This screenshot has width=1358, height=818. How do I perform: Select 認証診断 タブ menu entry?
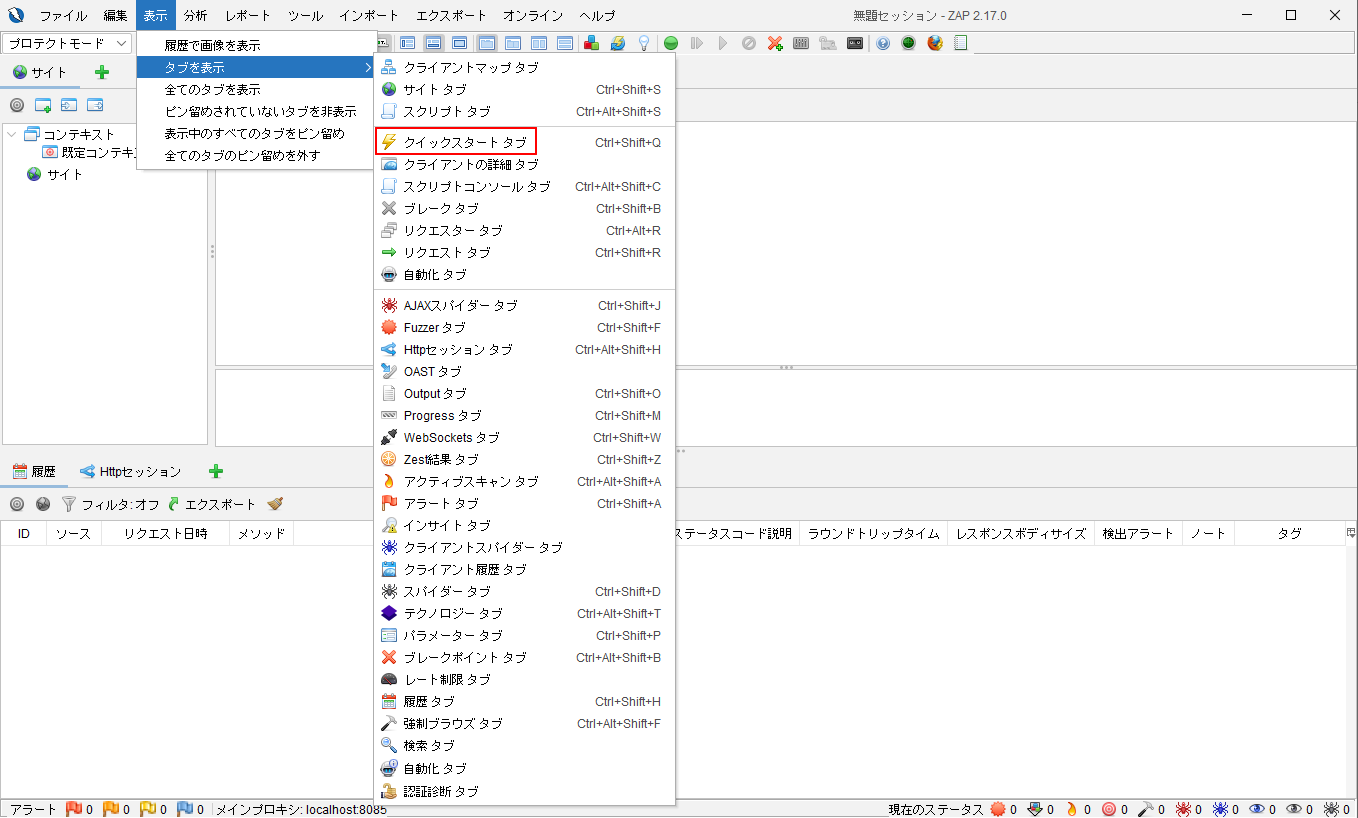point(525,791)
